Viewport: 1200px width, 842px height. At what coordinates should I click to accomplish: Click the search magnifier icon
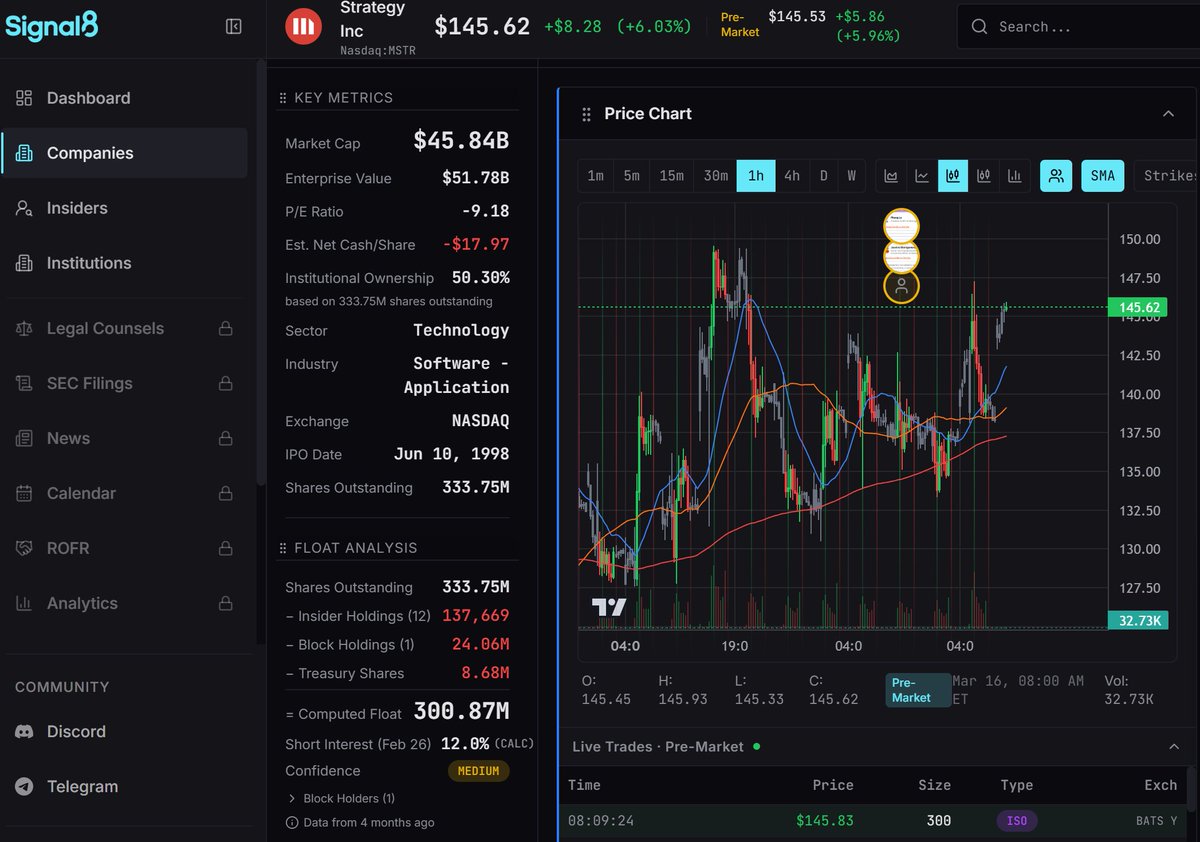[980, 27]
